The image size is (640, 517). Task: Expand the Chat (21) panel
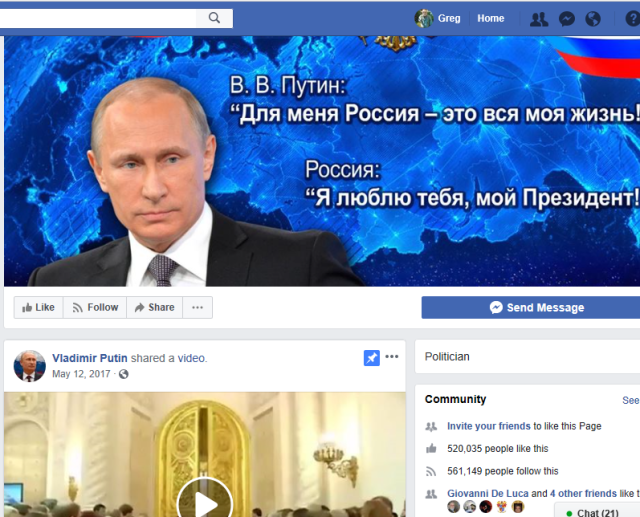pyautogui.click(x=597, y=511)
